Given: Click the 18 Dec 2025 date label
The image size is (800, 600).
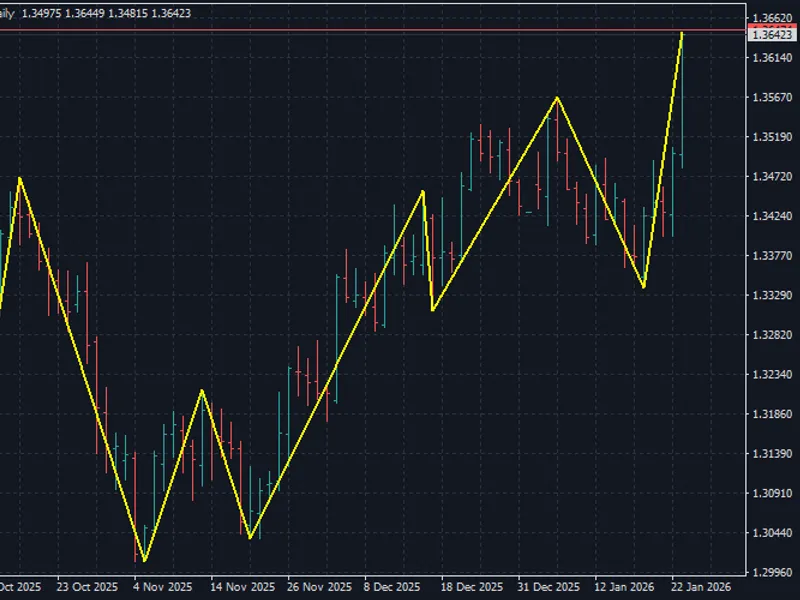Looking at the screenshot, I should [472, 587].
